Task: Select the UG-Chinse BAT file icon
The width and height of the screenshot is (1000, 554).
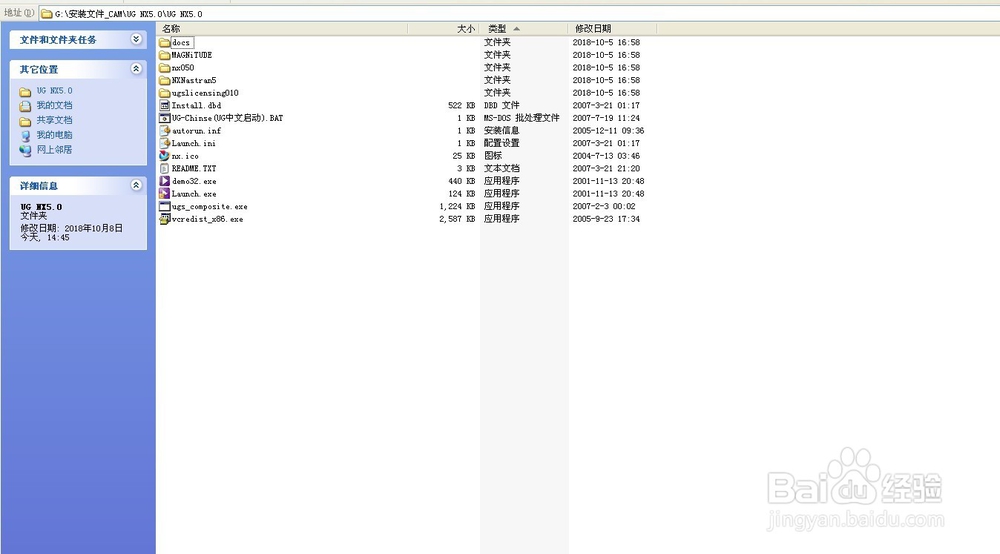Action: coord(165,118)
